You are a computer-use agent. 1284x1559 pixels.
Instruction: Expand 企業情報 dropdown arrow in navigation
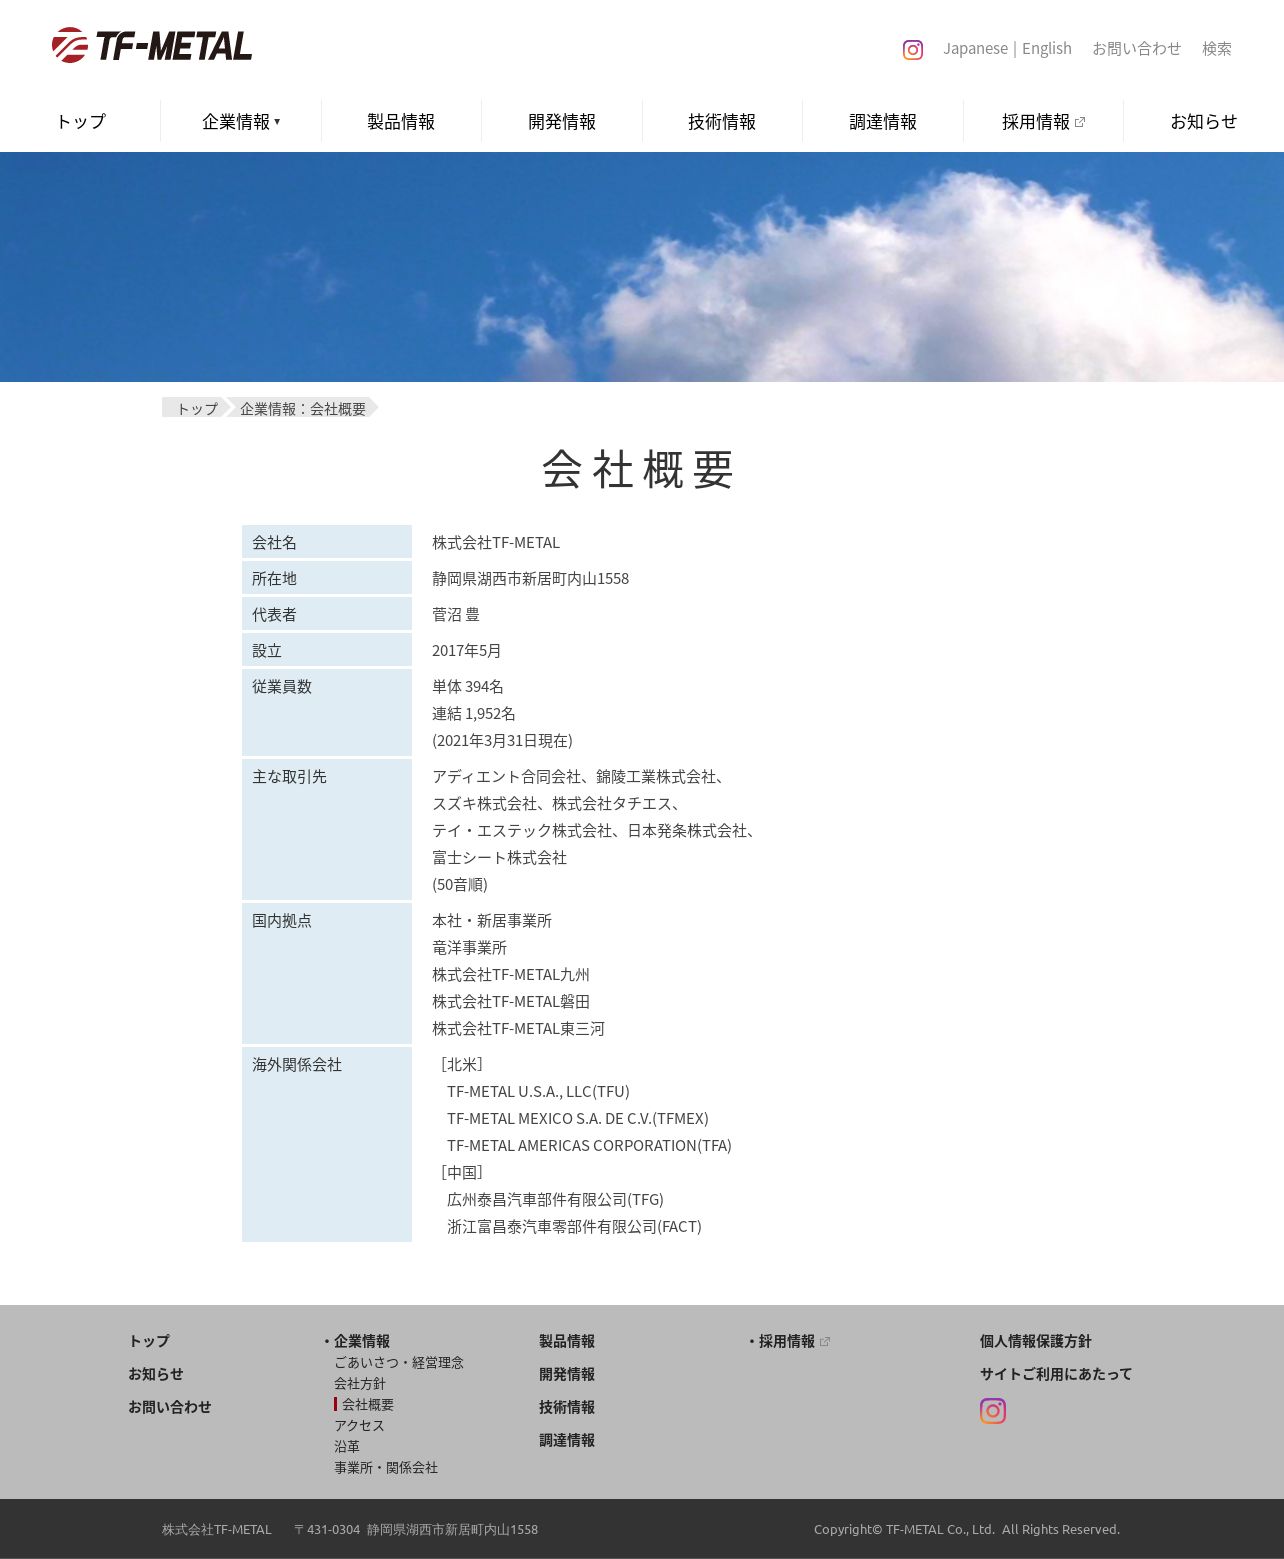[277, 122]
